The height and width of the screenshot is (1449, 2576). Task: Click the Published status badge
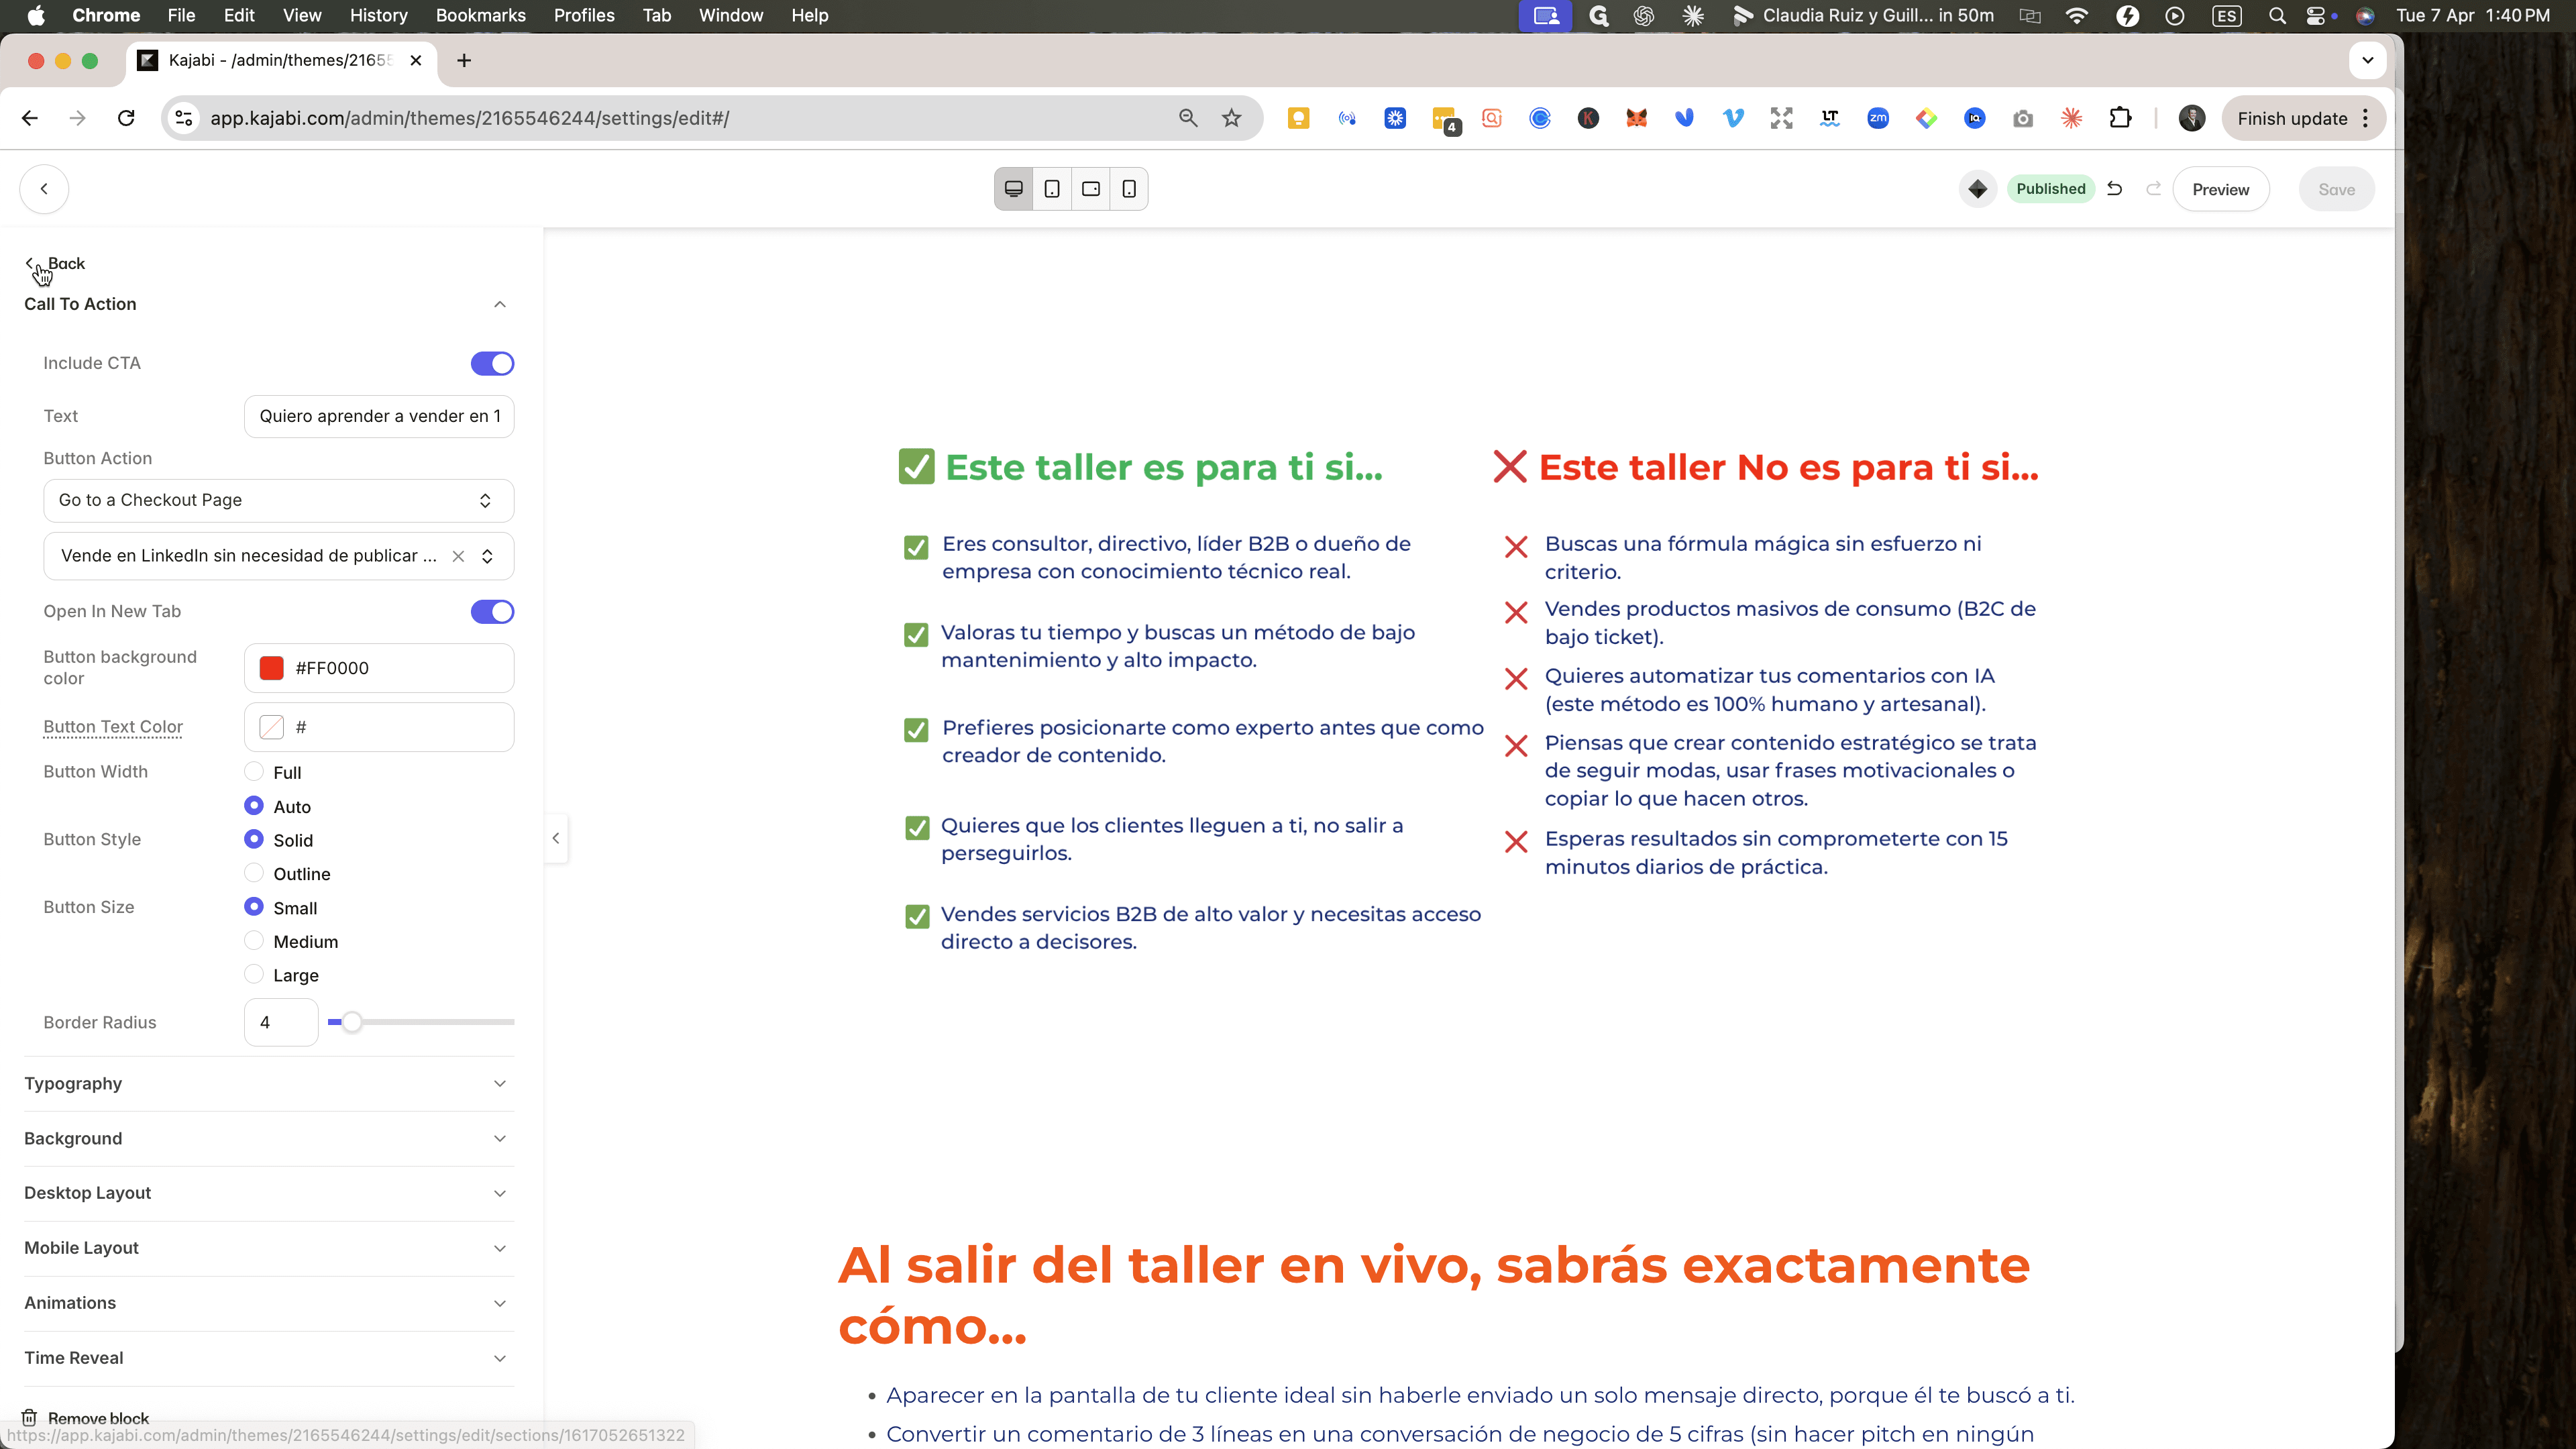pyautogui.click(x=2050, y=189)
